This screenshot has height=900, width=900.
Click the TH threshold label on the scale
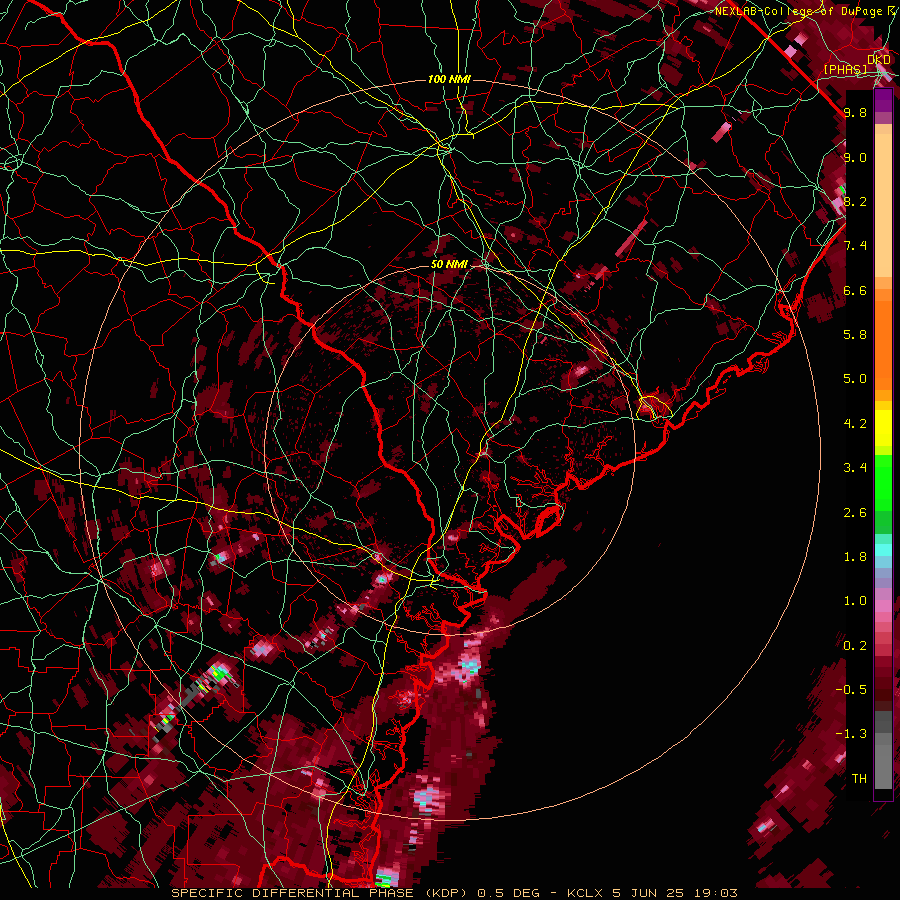859,779
